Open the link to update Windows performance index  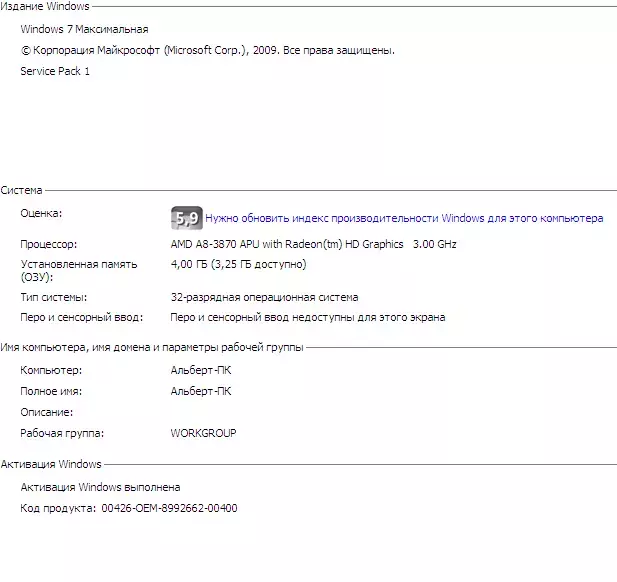coord(404,218)
